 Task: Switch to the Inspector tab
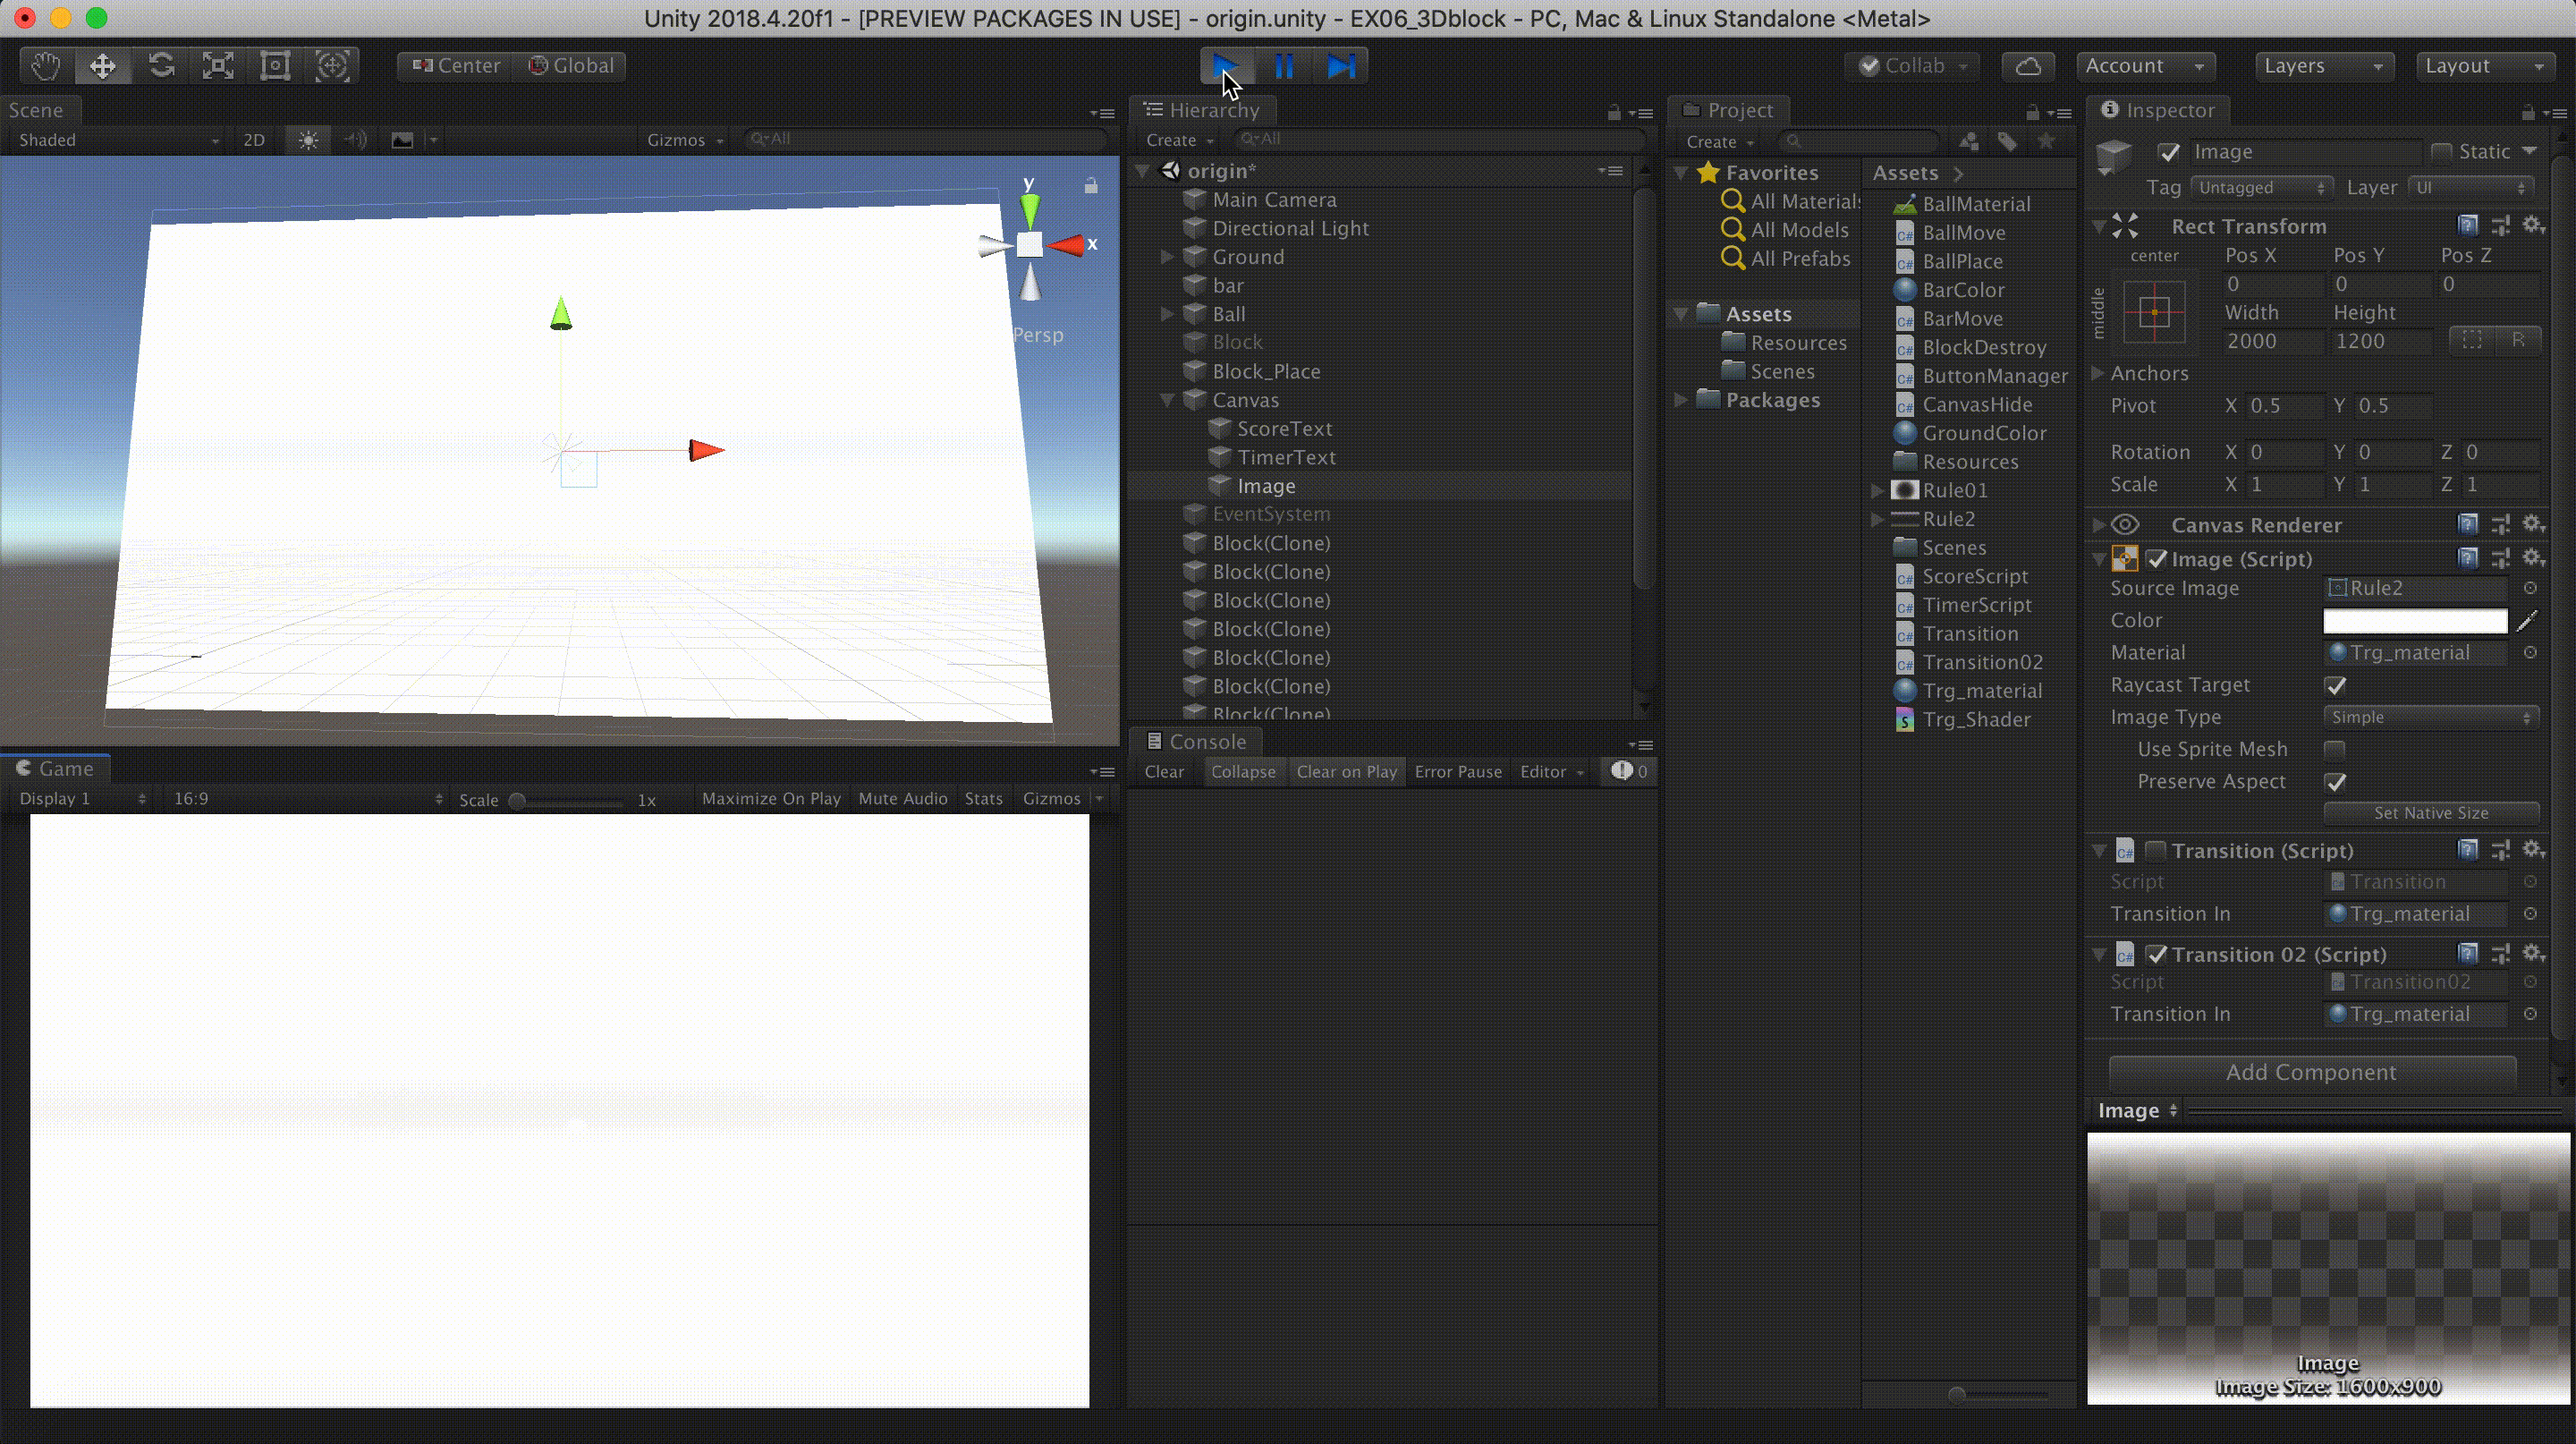click(x=2158, y=110)
